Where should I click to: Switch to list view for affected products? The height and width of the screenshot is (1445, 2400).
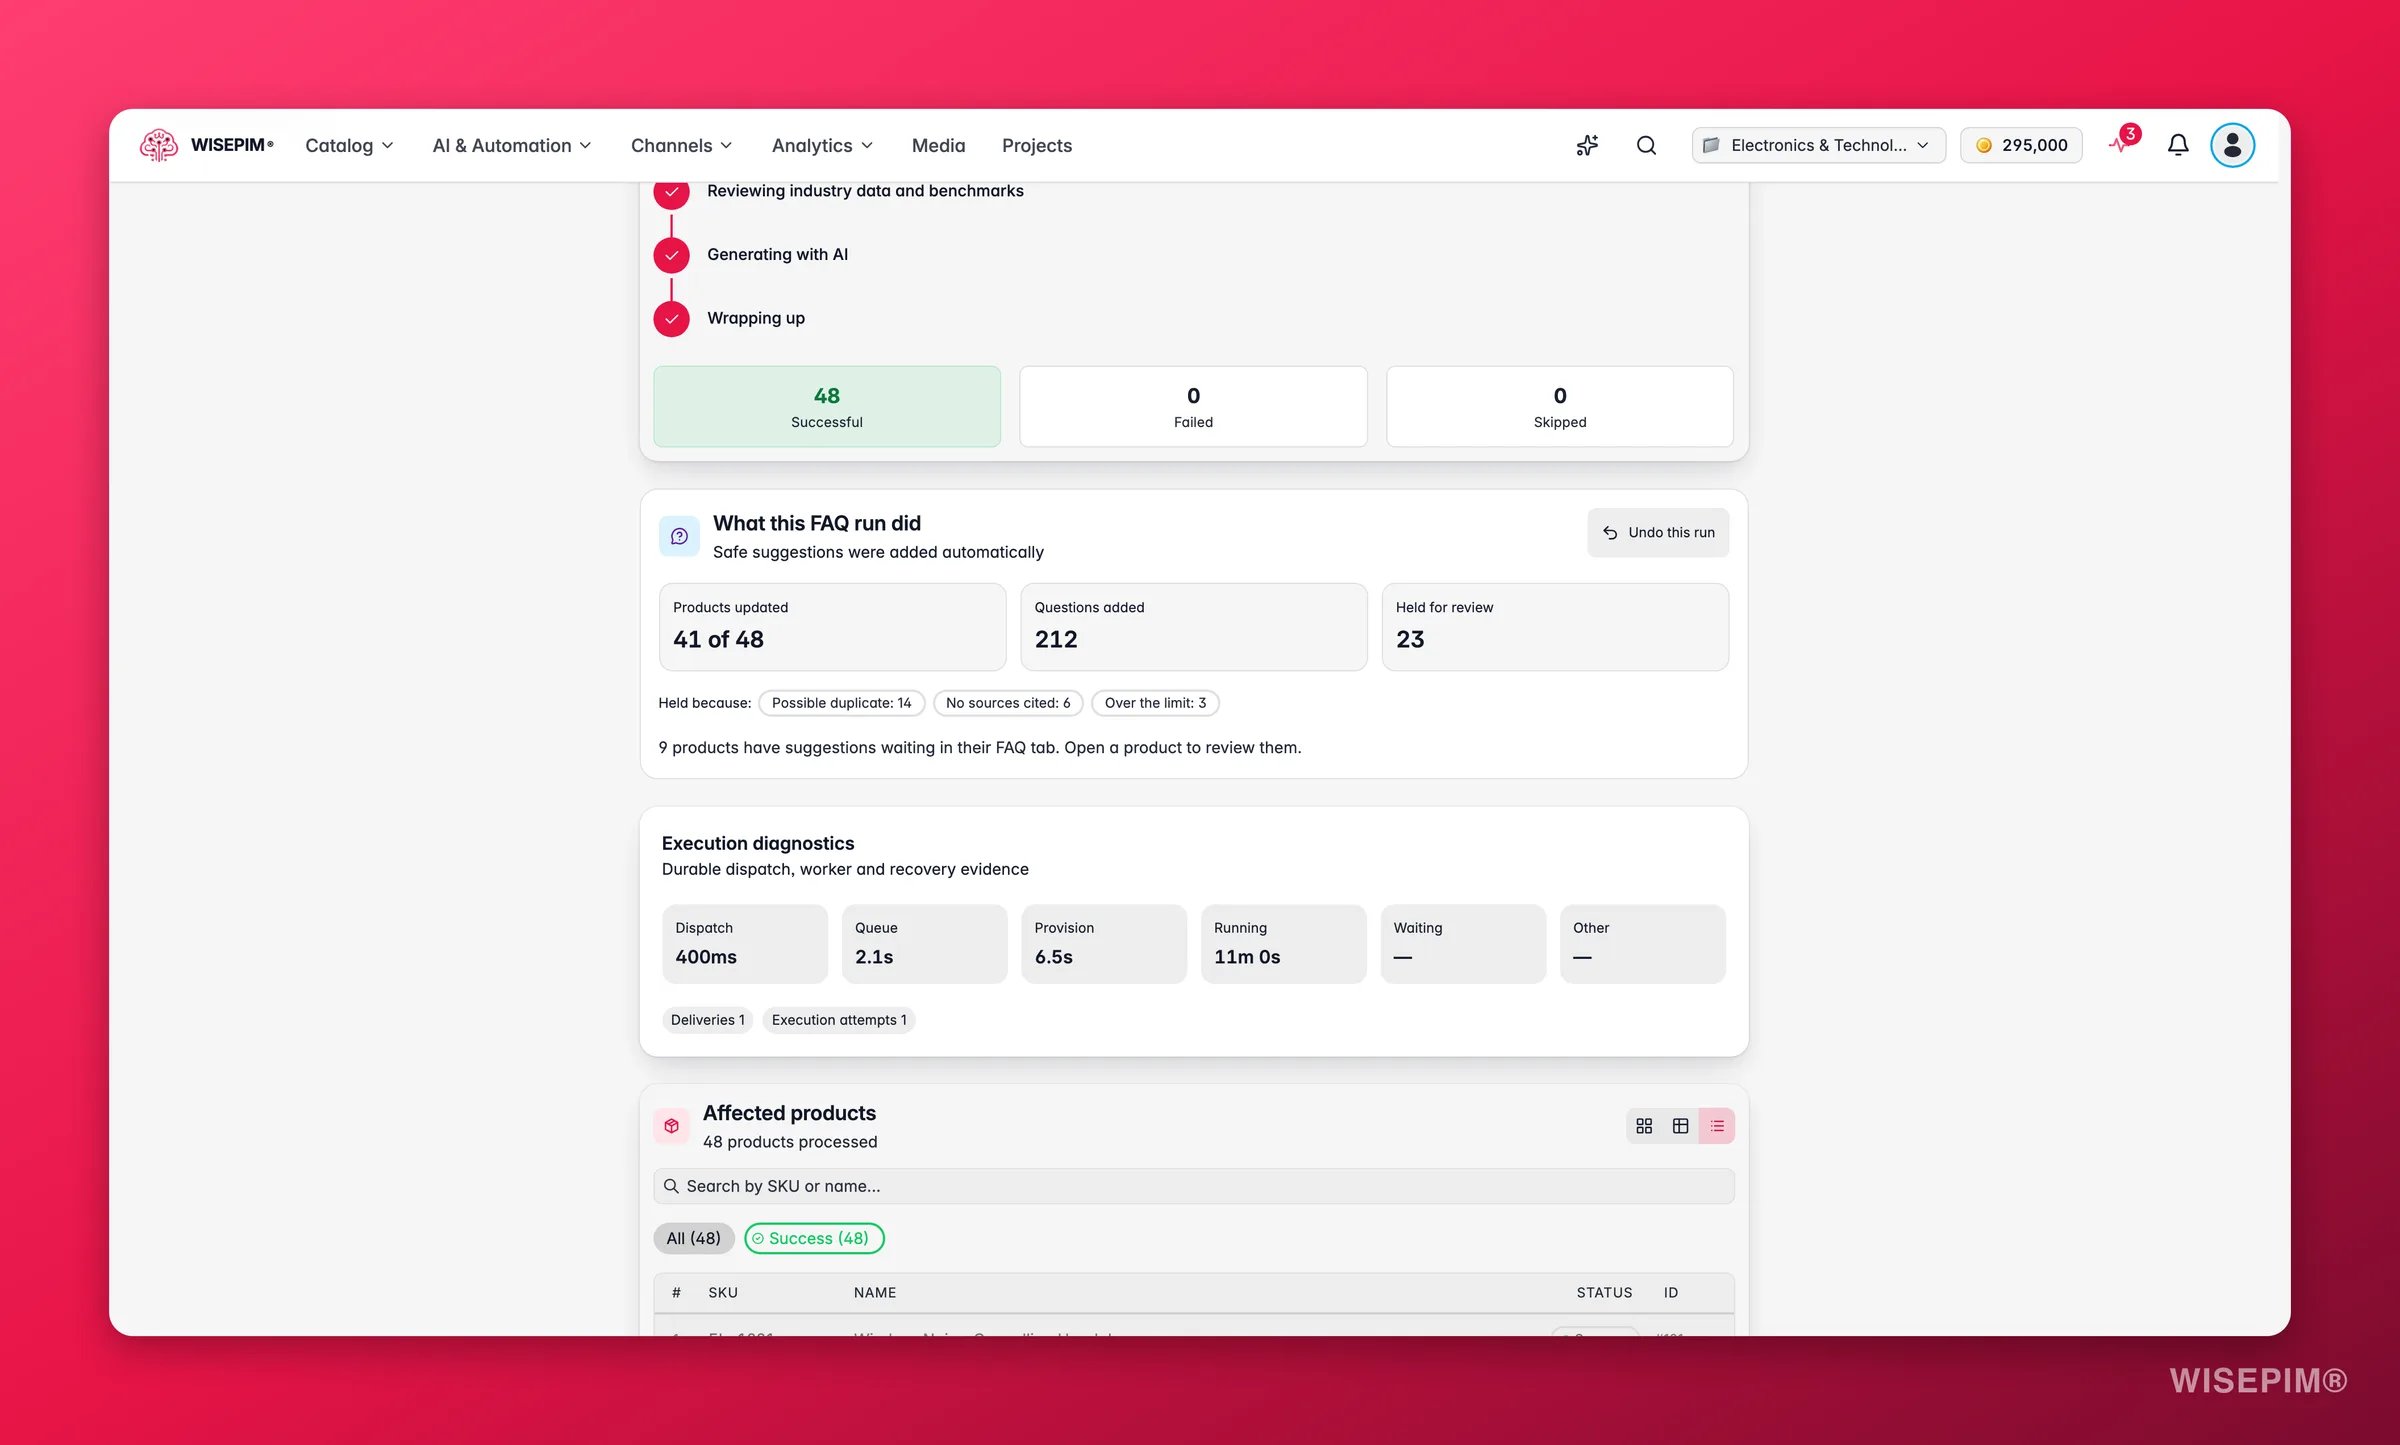tap(1717, 1126)
